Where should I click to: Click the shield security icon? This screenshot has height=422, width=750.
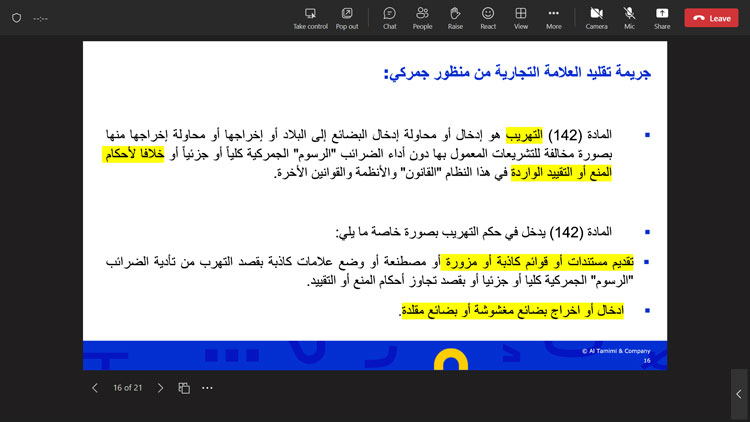[x=16, y=18]
